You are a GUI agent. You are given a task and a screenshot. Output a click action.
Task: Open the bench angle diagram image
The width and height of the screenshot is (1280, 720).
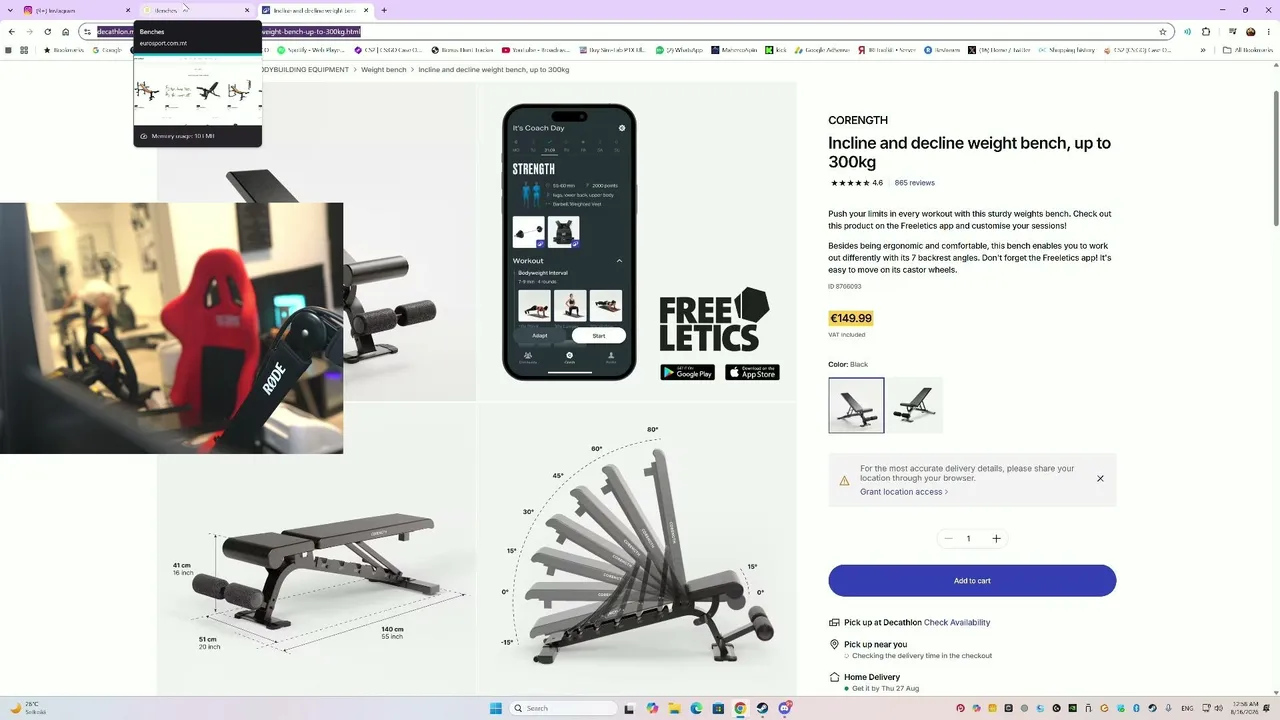coord(637,549)
